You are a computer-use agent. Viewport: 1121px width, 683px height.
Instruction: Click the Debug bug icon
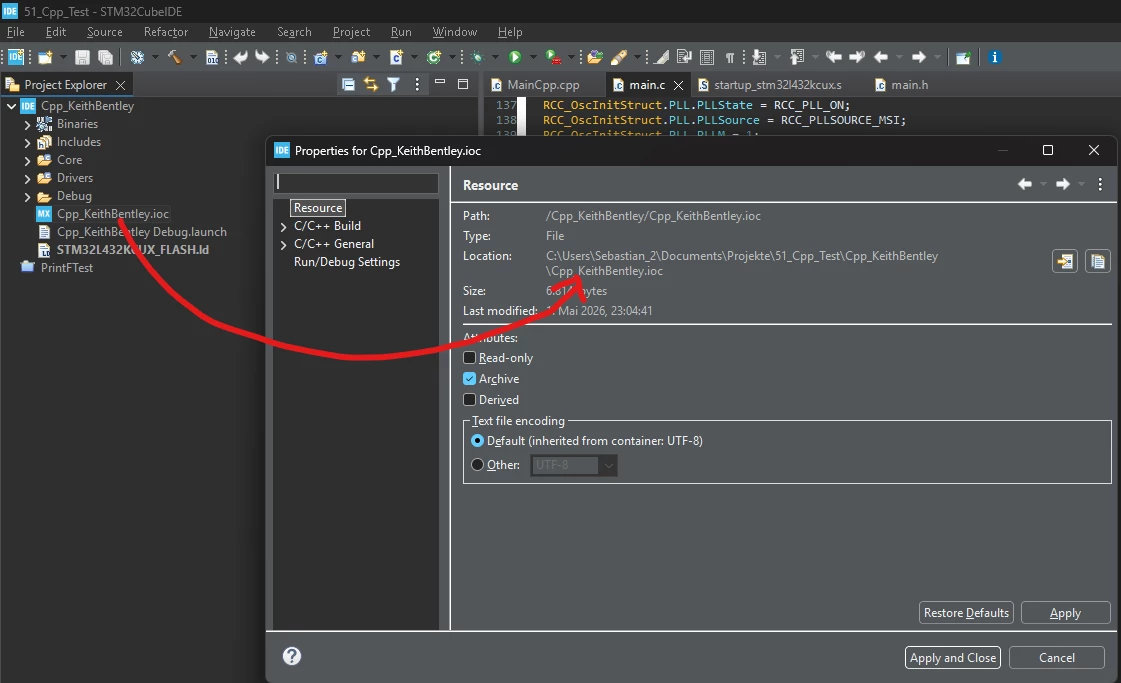pos(478,57)
